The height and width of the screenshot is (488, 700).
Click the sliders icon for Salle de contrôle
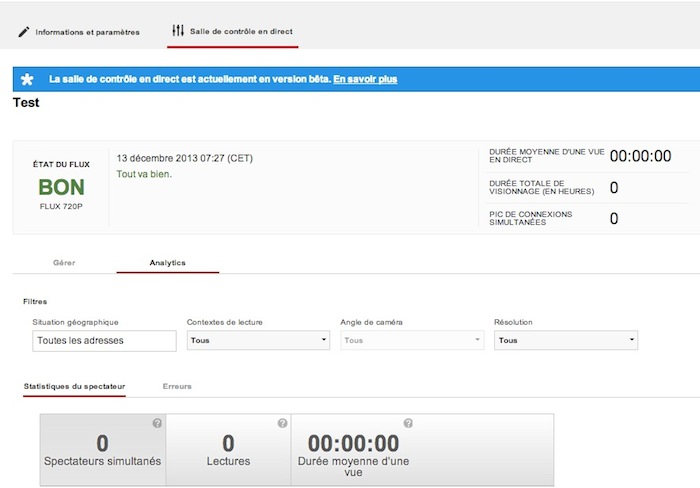(178, 31)
